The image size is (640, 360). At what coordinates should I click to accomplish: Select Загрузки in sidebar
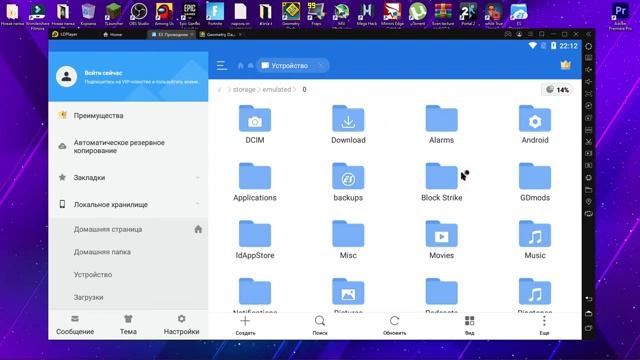128,298
